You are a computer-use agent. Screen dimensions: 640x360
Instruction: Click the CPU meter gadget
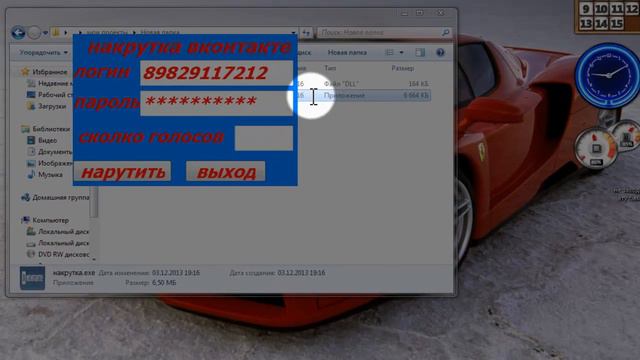point(596,149)
